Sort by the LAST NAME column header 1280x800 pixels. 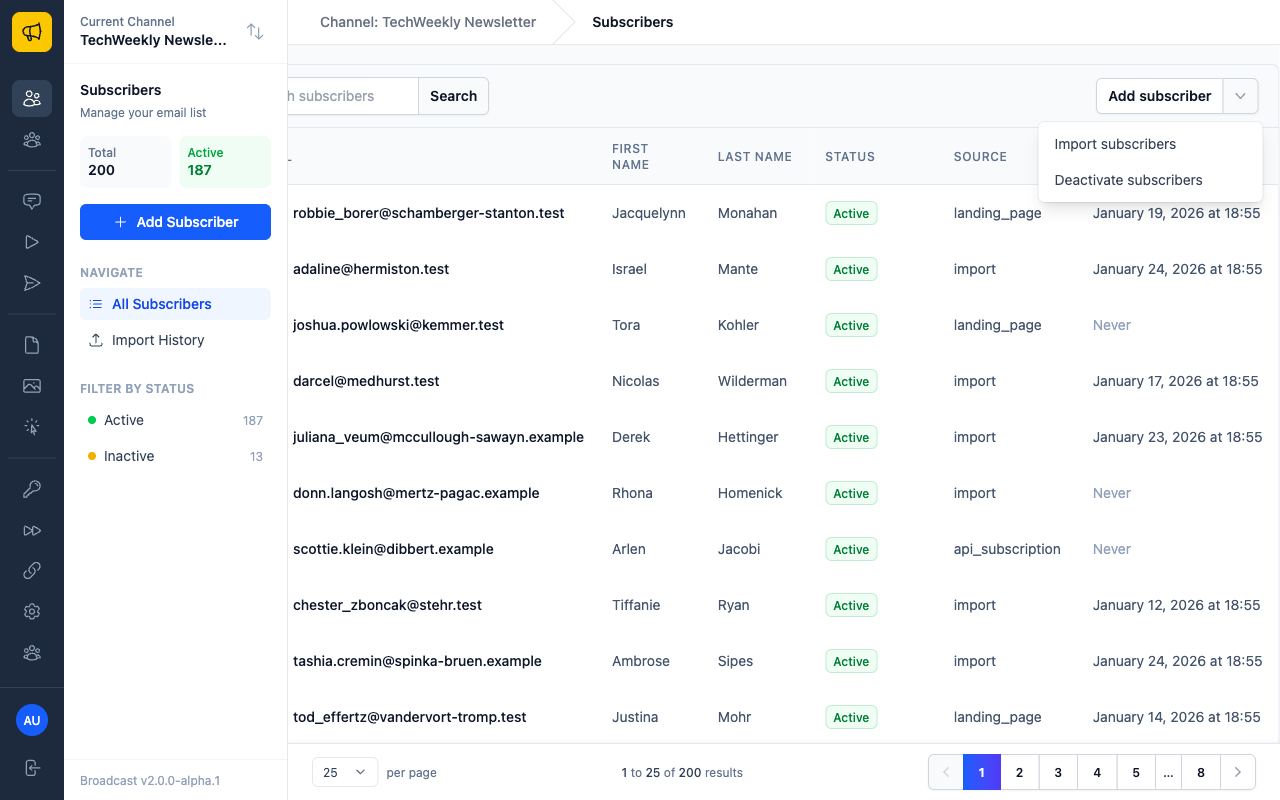coord(754,157)
